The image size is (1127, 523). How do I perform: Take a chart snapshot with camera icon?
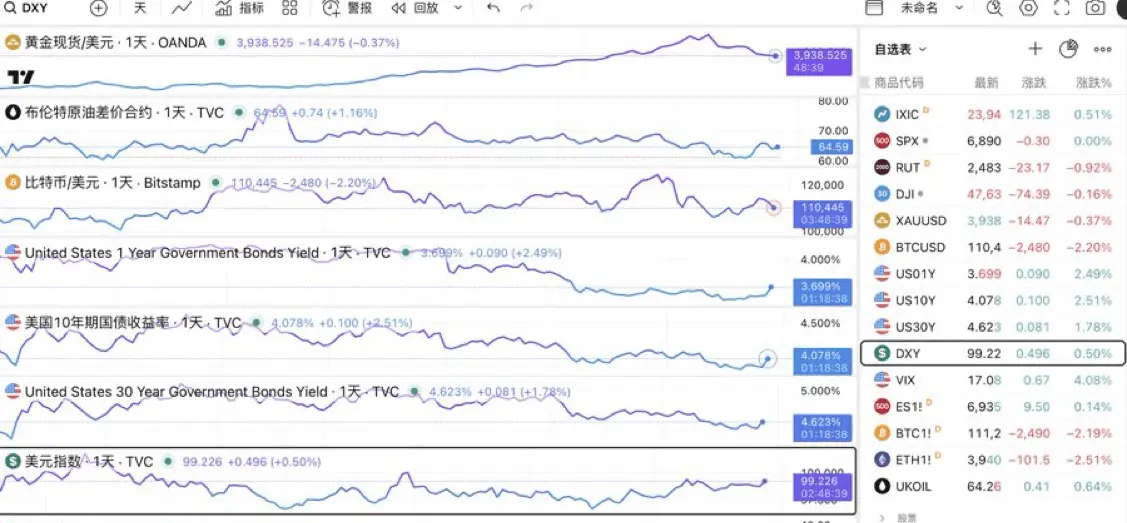click(1095, 9)
